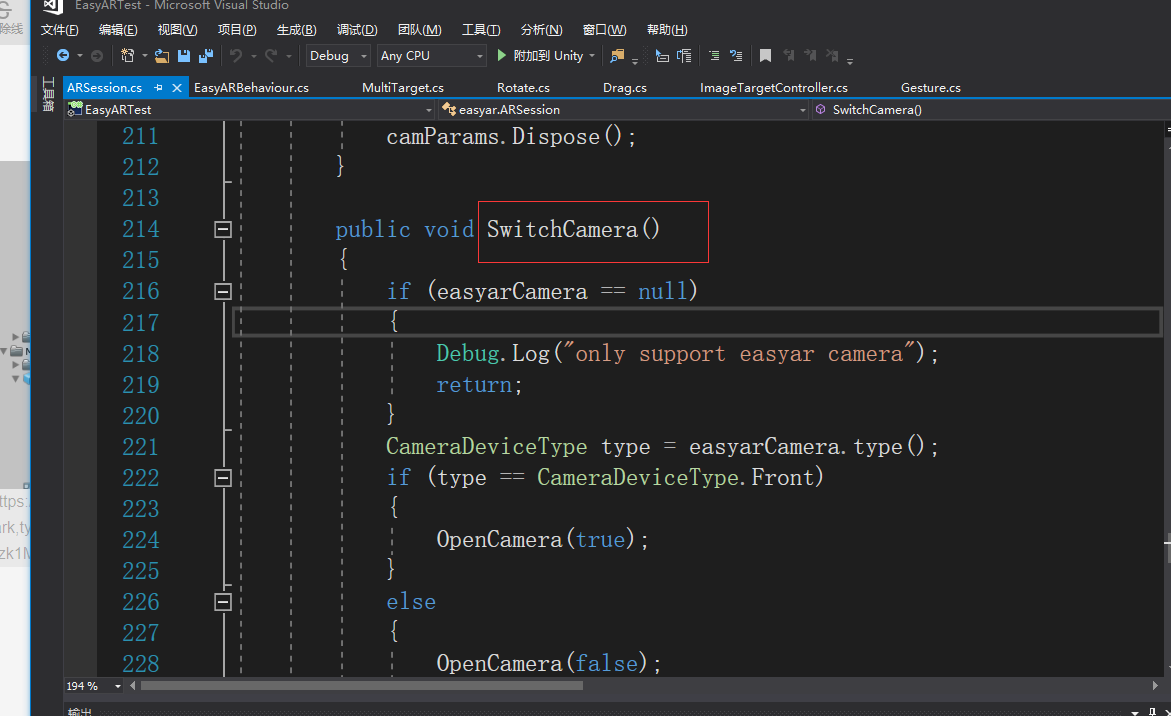Click the Navigate Forward arrow icon

97,55
